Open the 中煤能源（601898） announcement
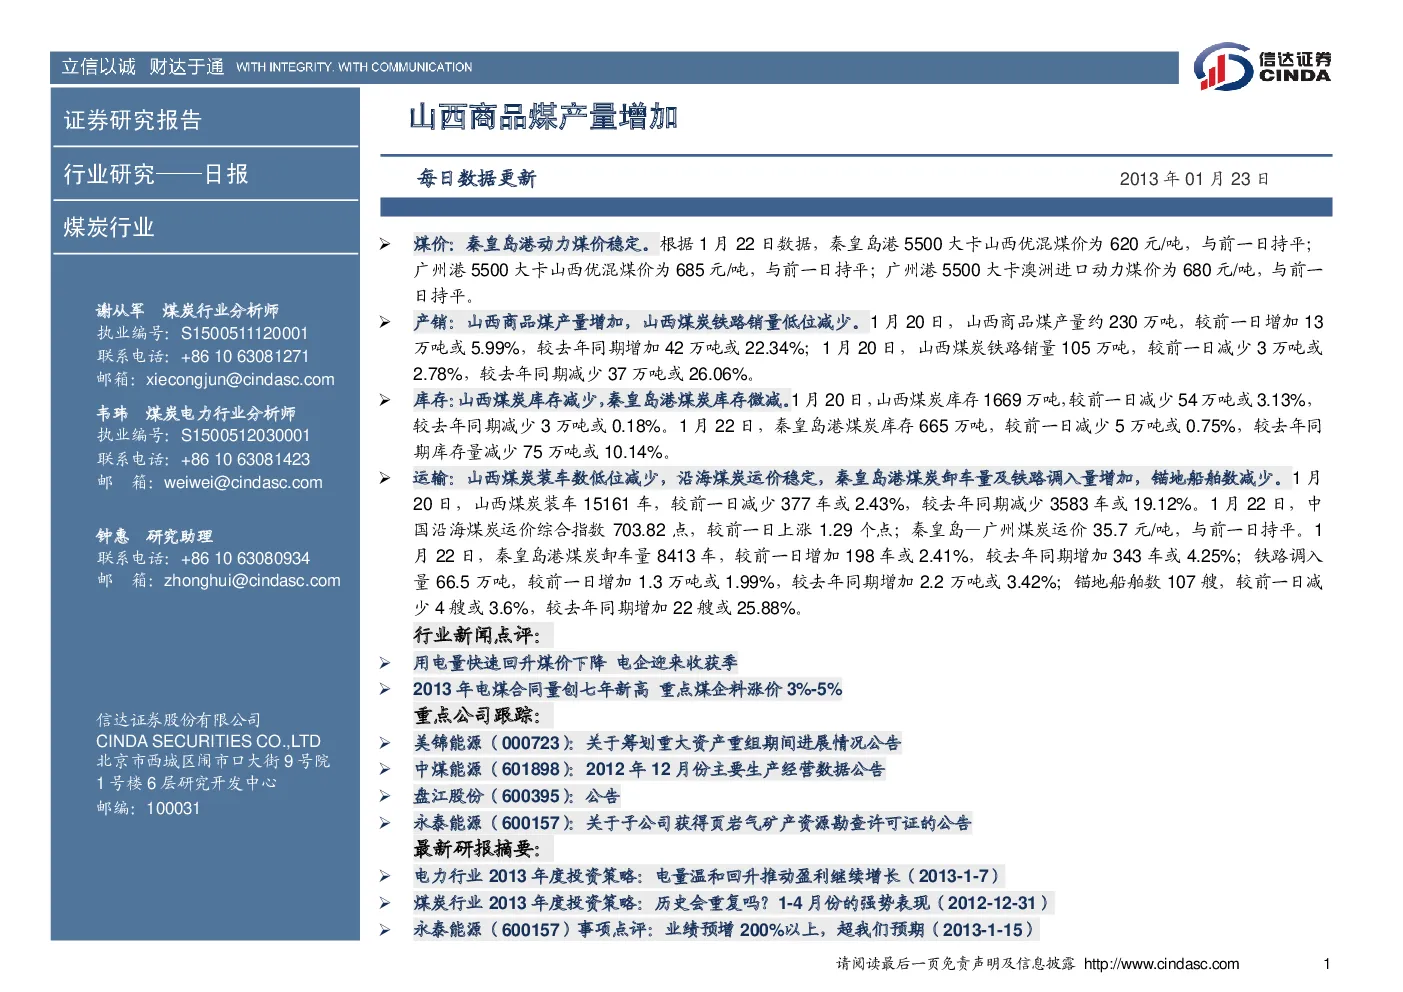 pos(649,769)
